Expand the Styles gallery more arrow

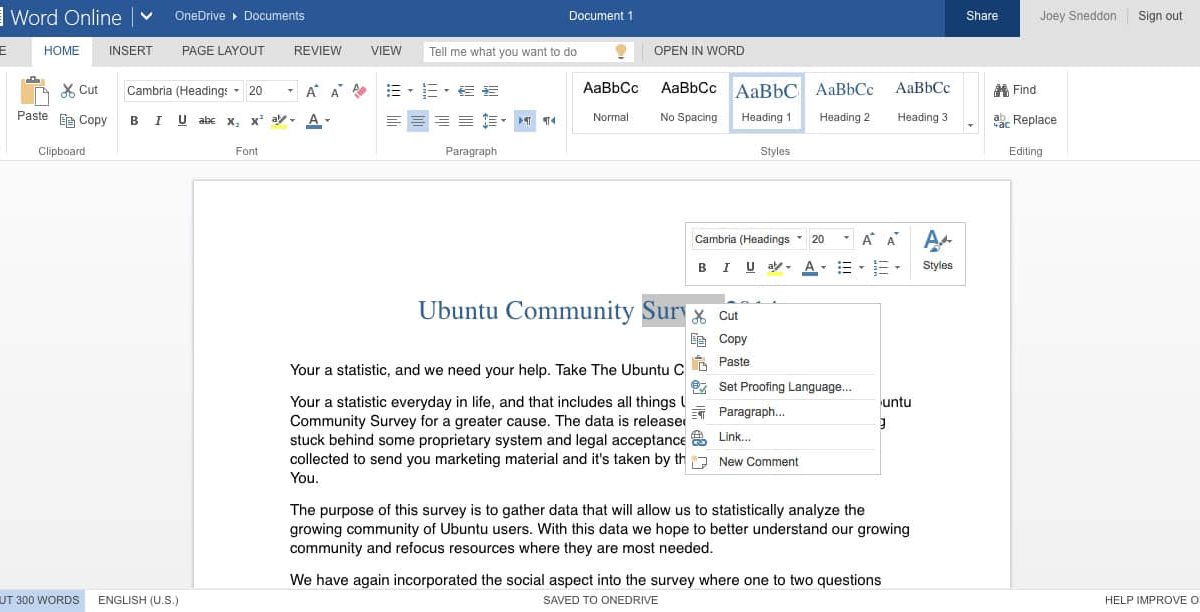970,126
